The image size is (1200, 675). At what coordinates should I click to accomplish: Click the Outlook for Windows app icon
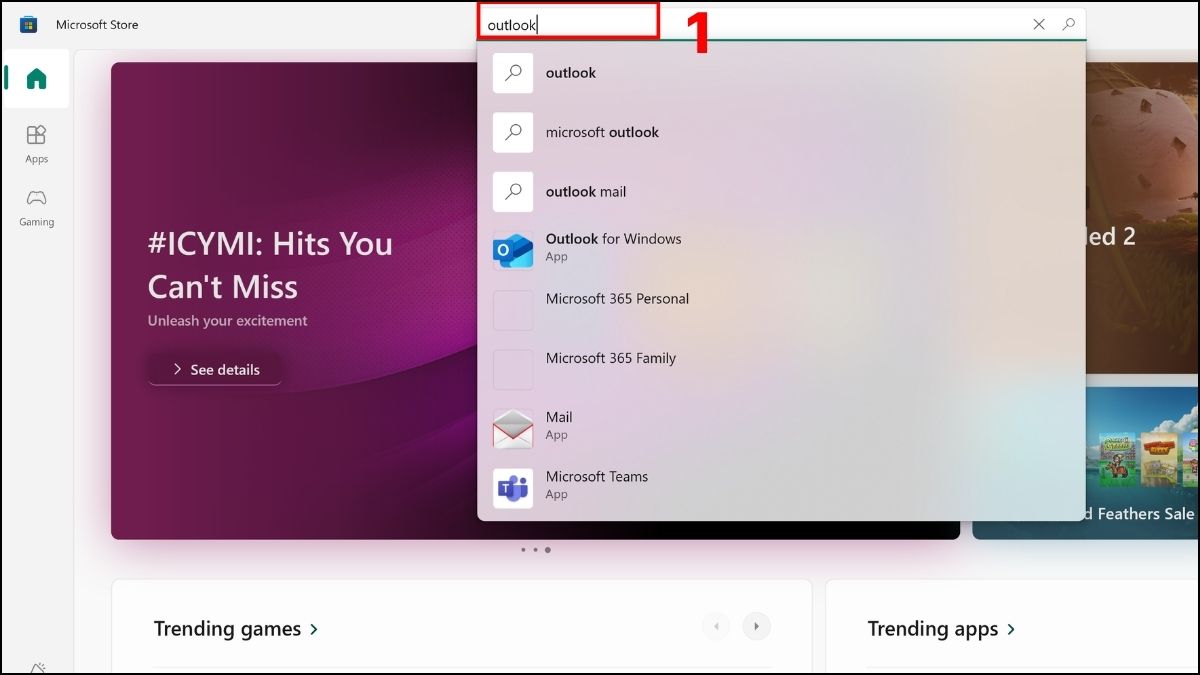pos(513,251)
